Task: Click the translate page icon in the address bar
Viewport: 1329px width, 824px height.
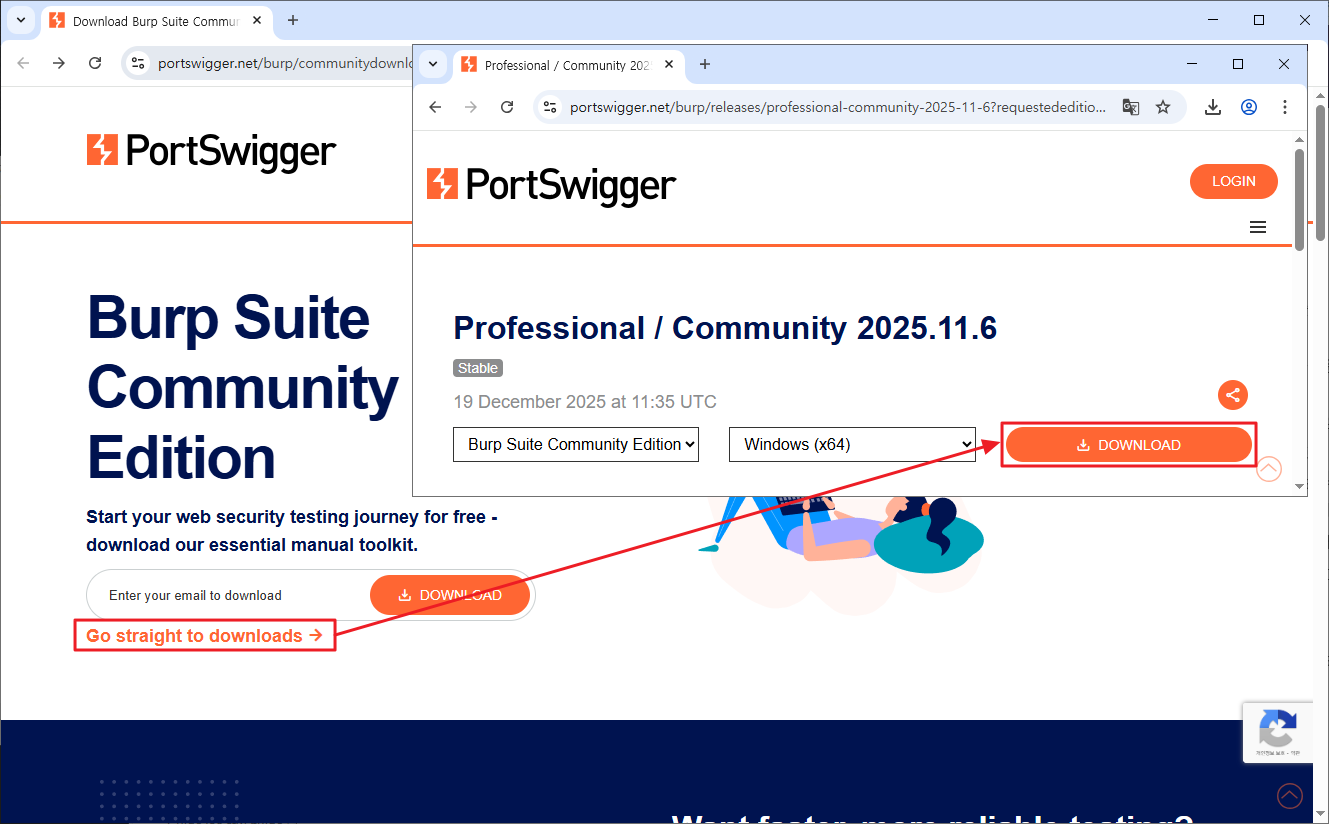Action: tap(1131, 107)
